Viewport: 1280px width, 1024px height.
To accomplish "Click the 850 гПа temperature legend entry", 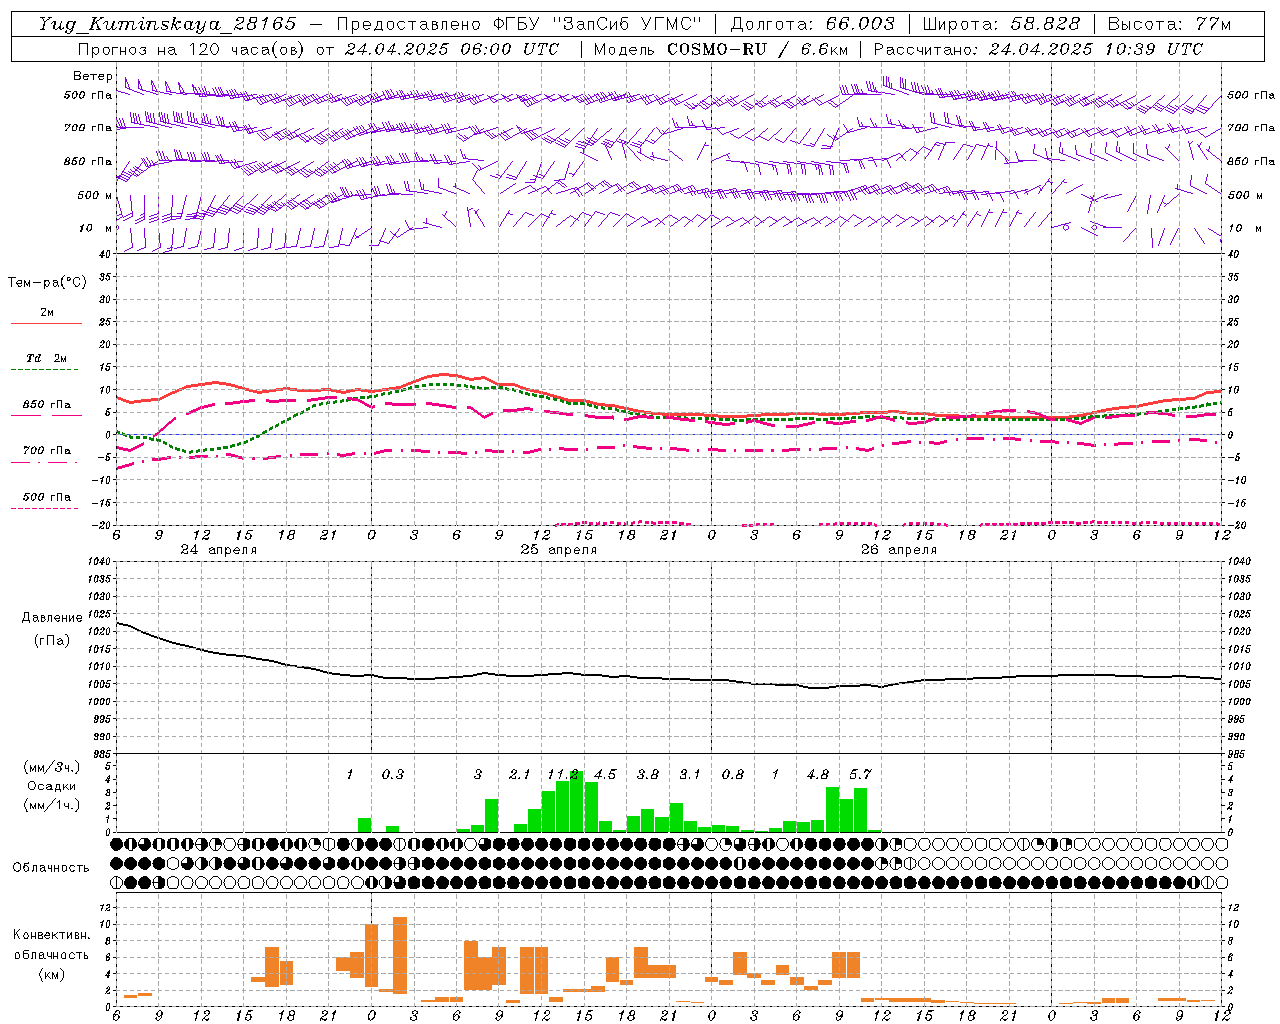I will [x=46, y=405].
